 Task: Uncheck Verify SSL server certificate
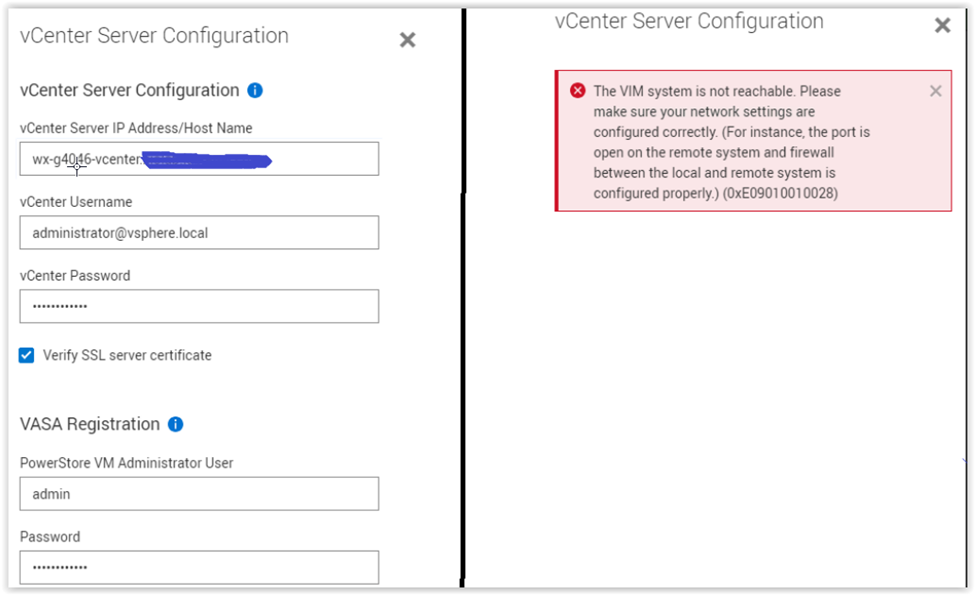coord(26,355)
